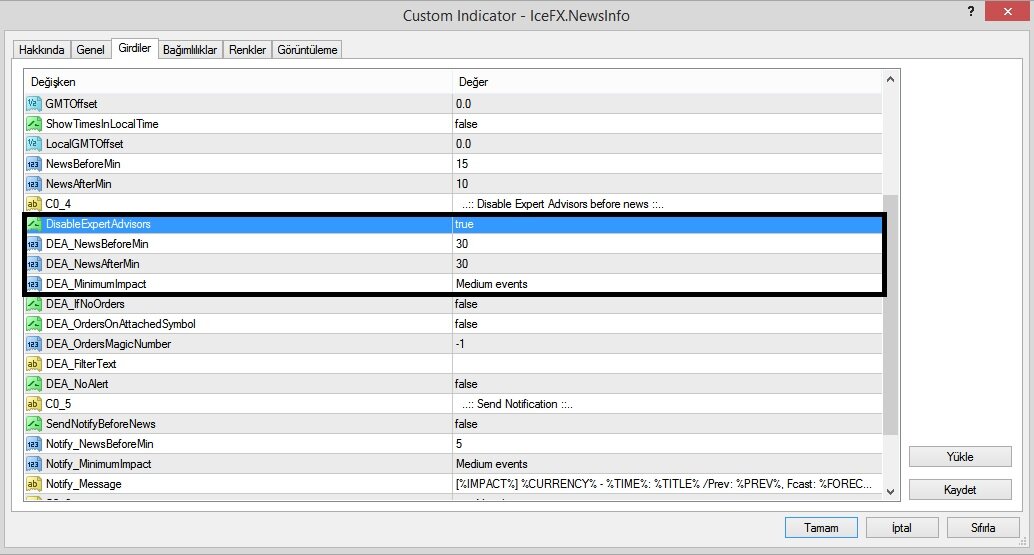
Task: Click the DEA_NoAlert boolean icon
Action: pos(34,384)
